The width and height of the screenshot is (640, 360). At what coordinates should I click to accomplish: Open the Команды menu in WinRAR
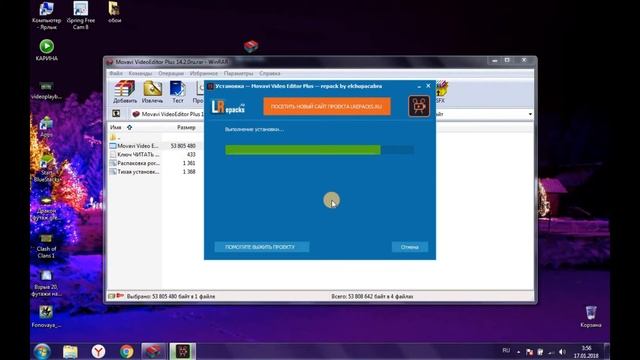pos(140,73)
